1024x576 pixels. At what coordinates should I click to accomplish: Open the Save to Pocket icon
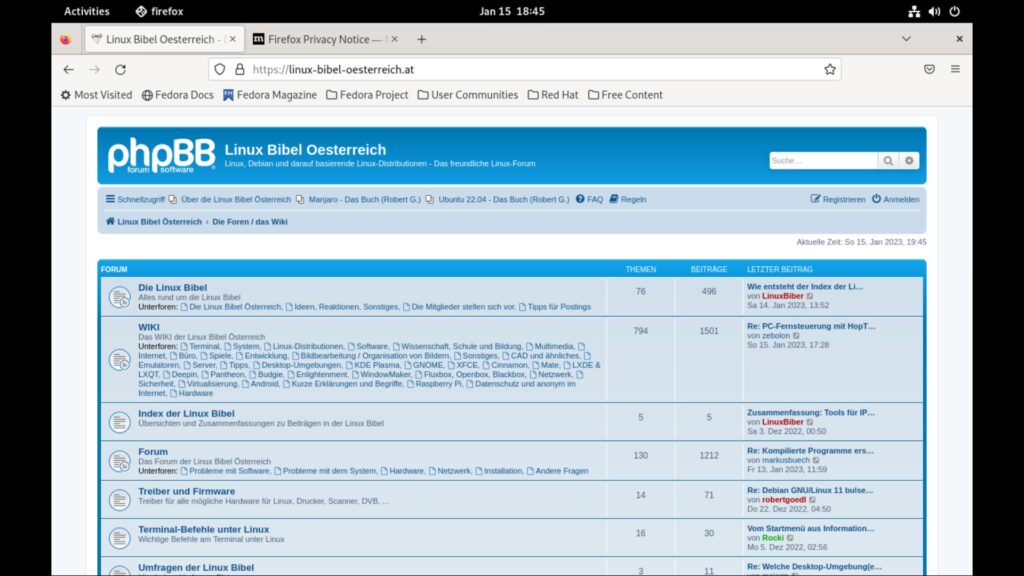click(x=929, y=69)
